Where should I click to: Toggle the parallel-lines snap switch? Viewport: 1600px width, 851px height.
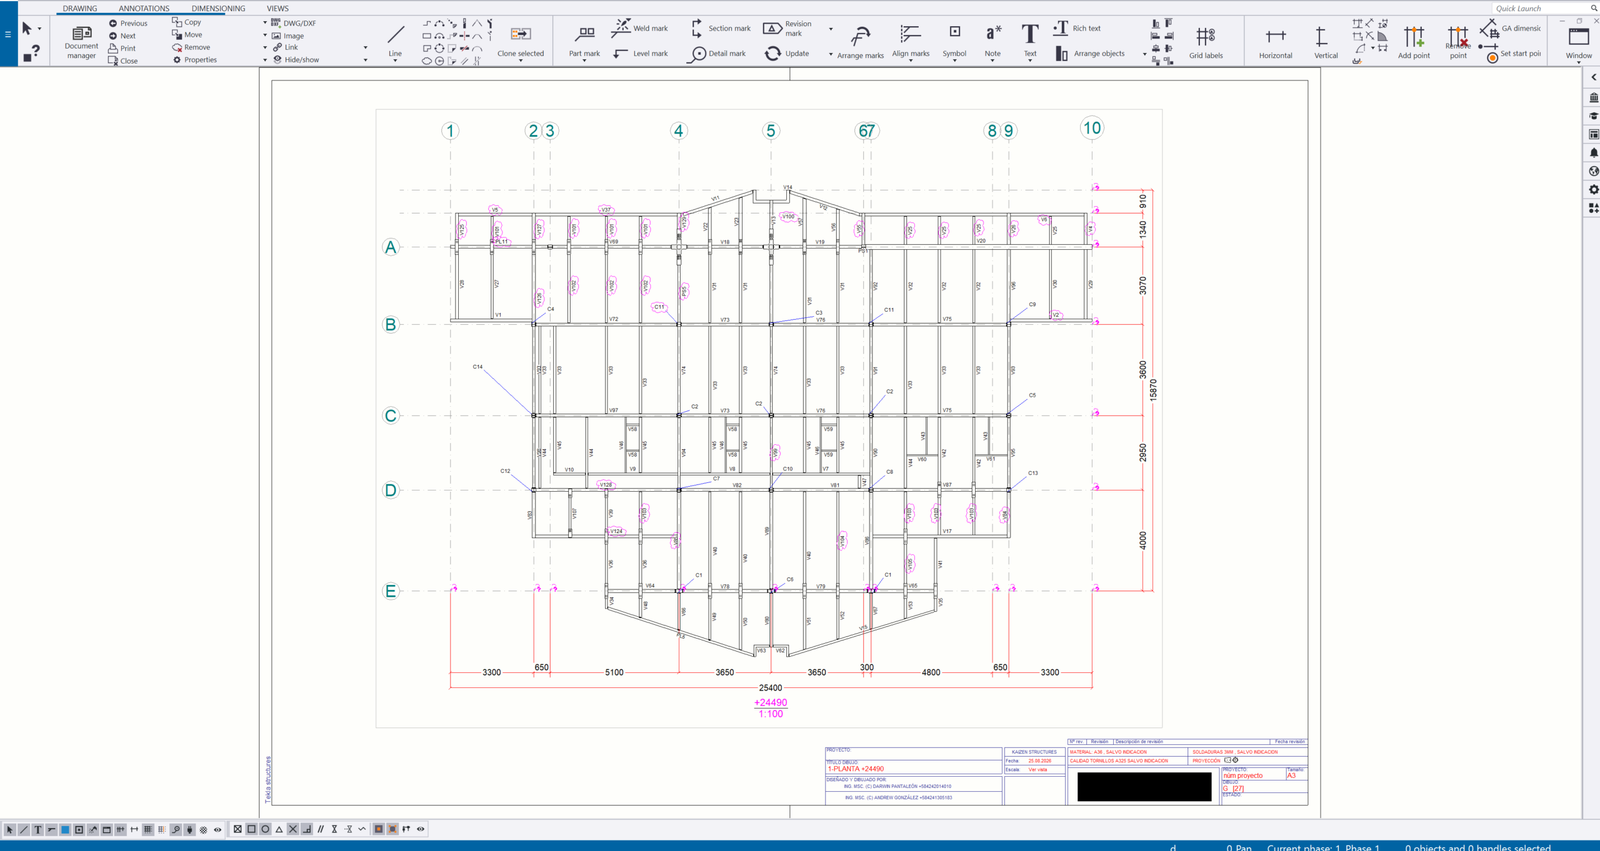point(320,829)
